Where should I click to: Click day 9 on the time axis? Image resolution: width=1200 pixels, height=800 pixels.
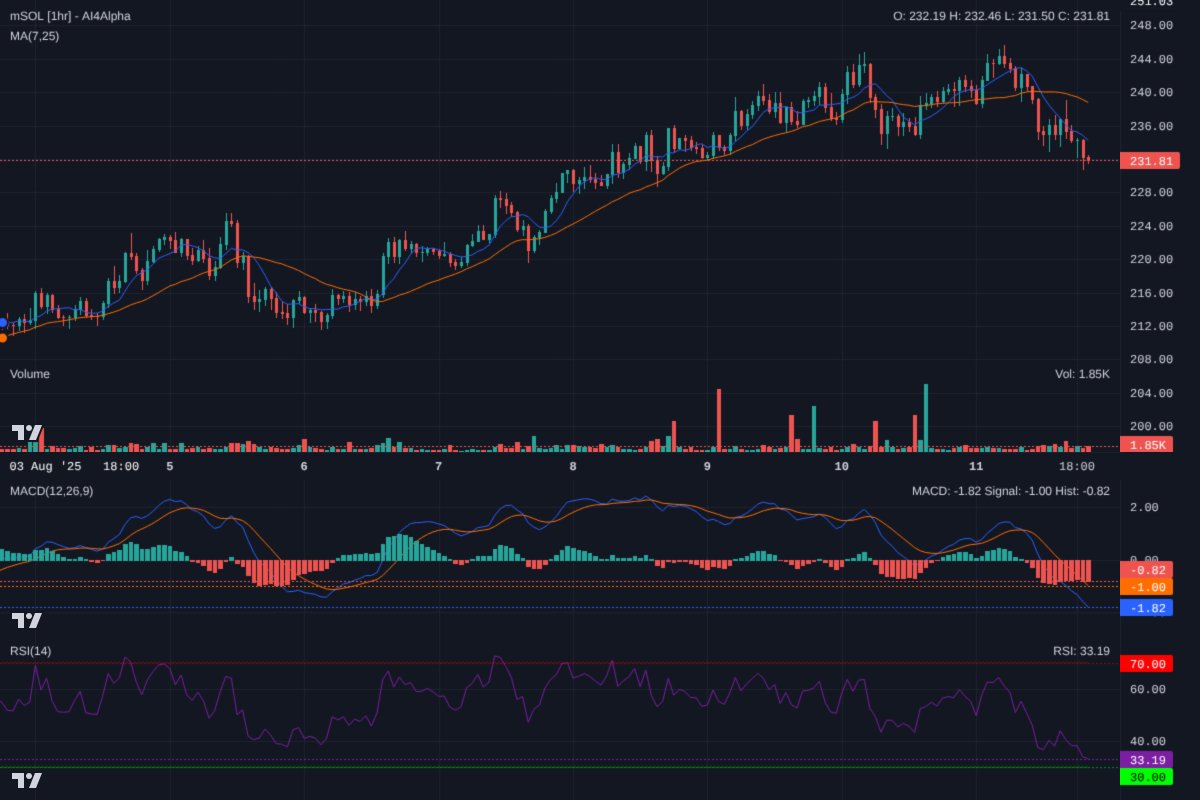tap(707, 466)
